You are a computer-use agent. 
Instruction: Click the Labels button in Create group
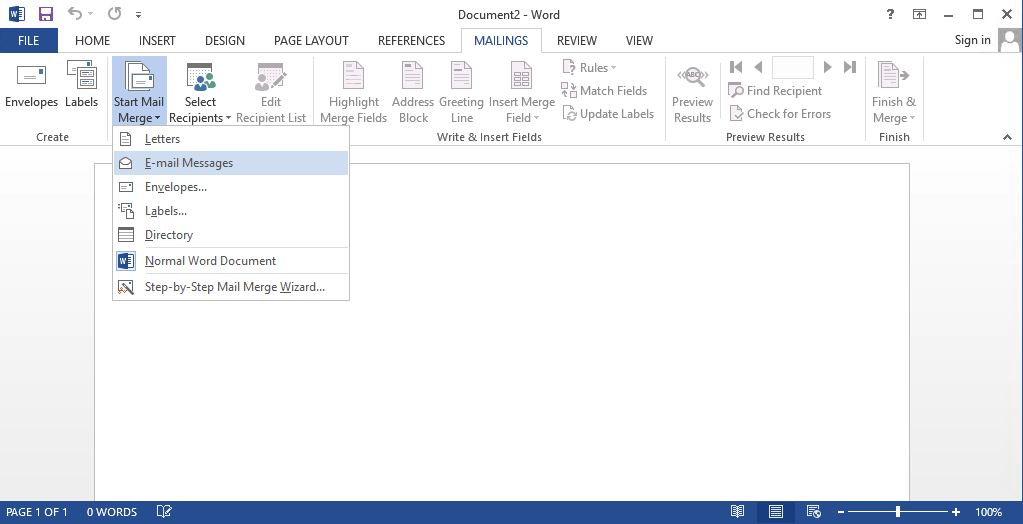82,85
